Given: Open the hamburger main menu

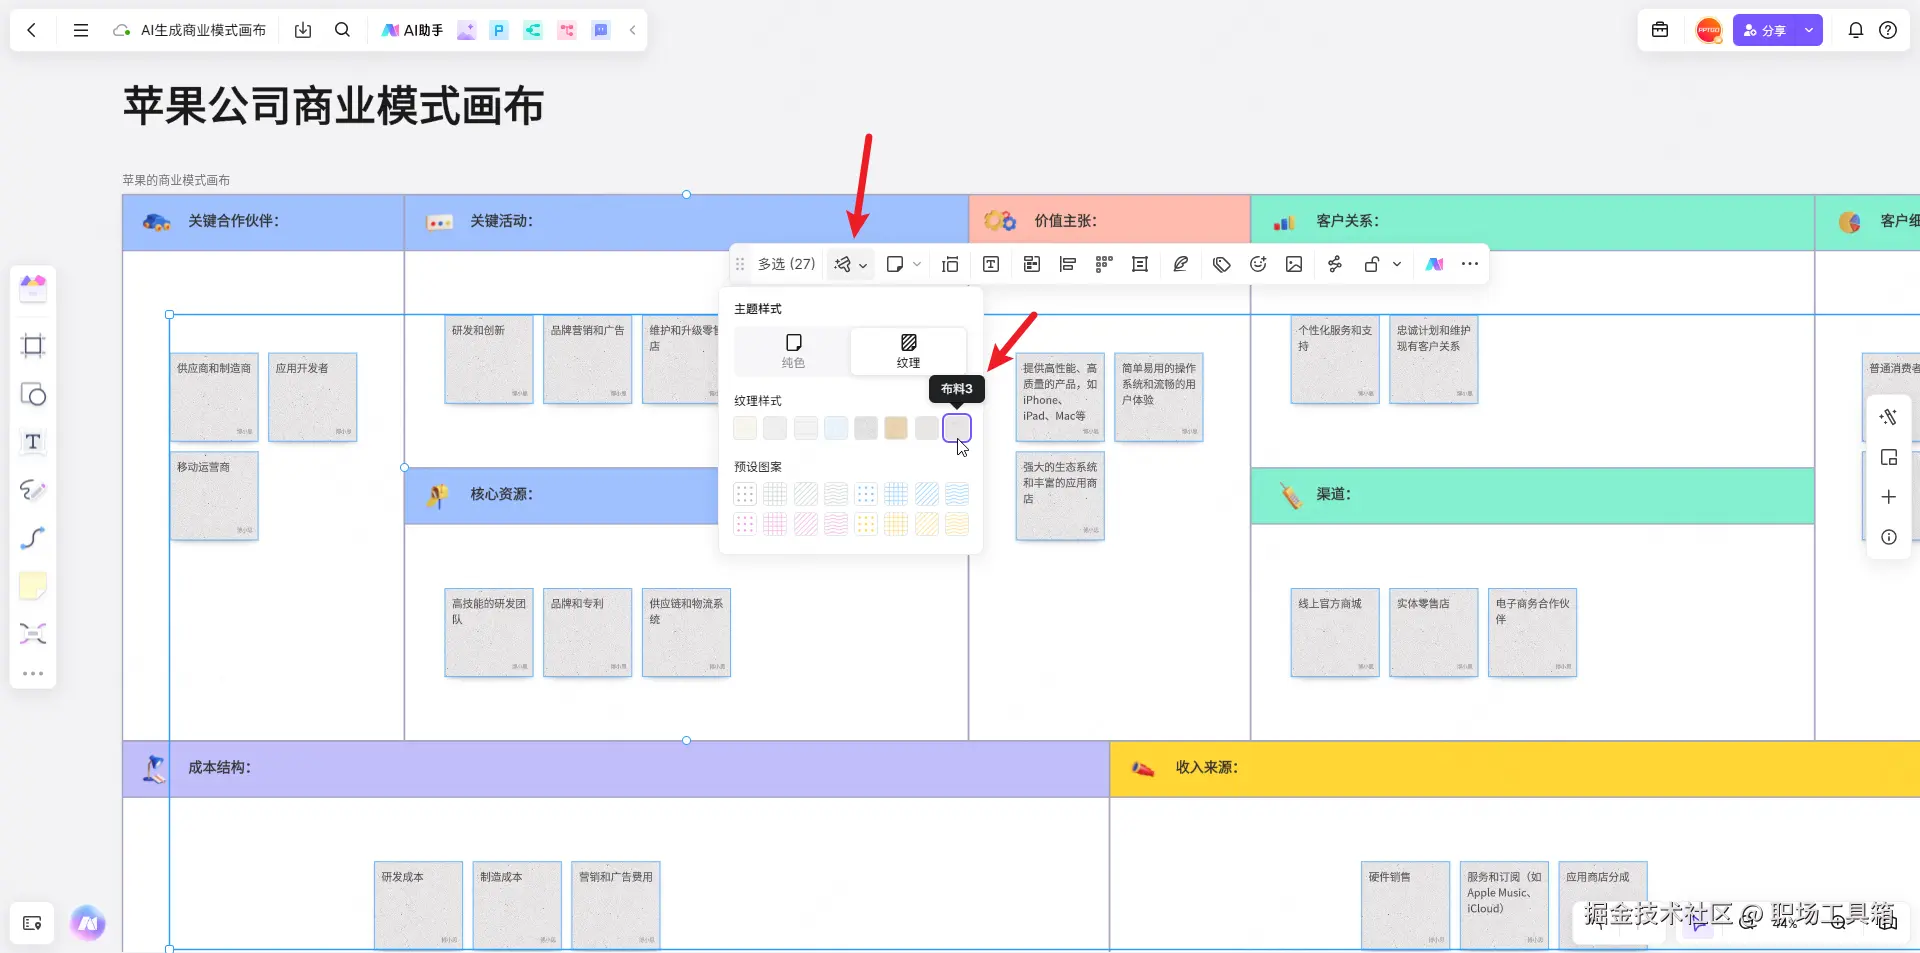Looking at the screenshot, I should coord(81,30).
